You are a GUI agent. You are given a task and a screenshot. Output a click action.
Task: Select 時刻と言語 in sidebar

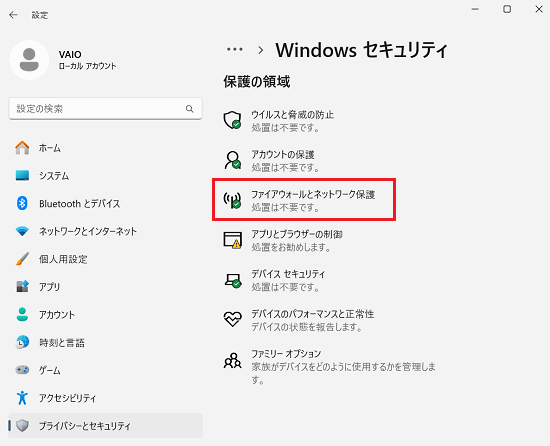pyautogui.click(x=105, y=342)
